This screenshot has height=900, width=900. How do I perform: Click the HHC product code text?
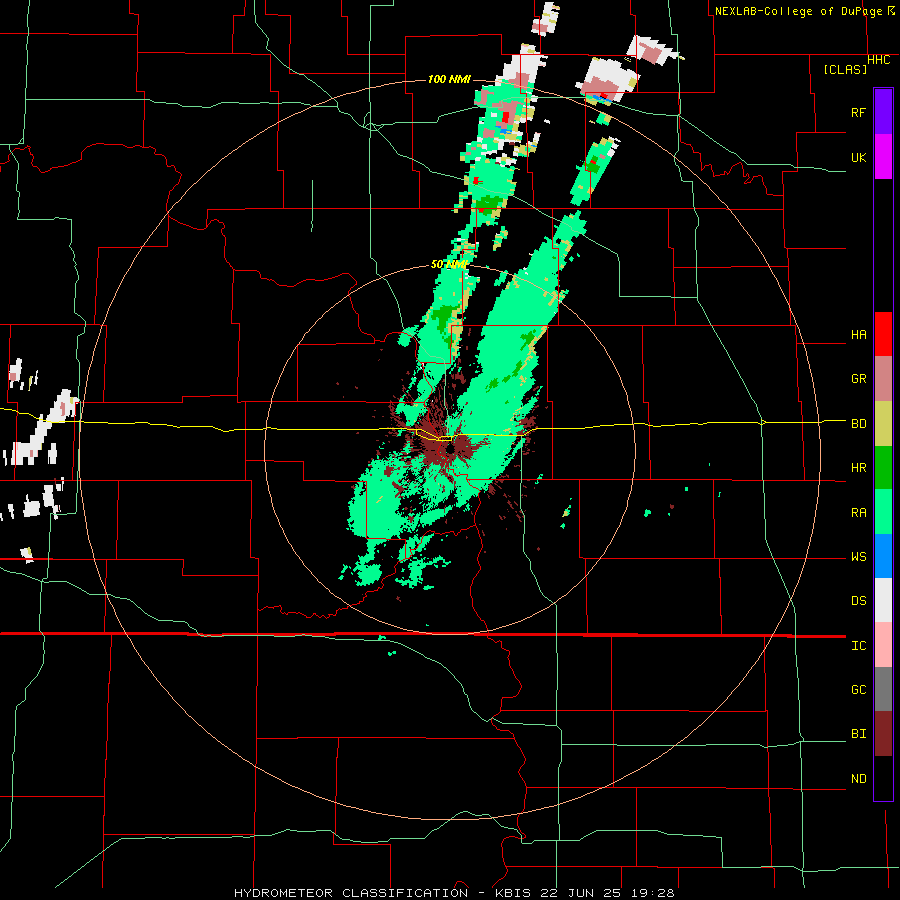pyautogui.click(x=879, y=60)
